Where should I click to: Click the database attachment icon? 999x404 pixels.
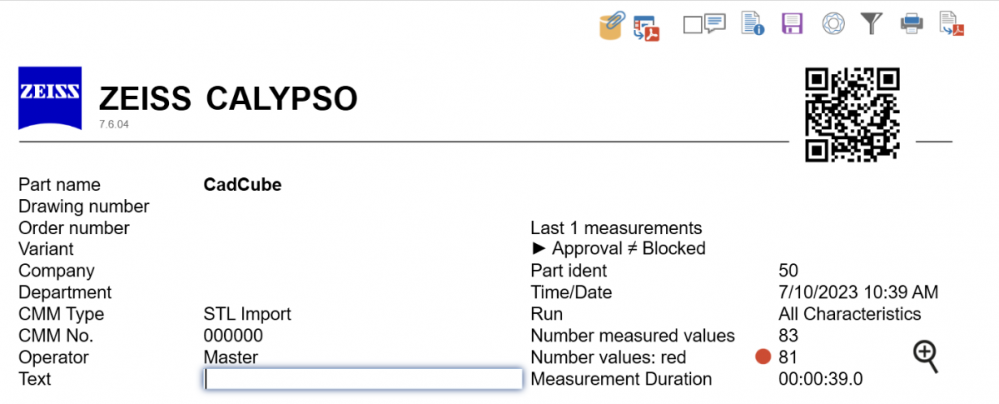[611, 25]
